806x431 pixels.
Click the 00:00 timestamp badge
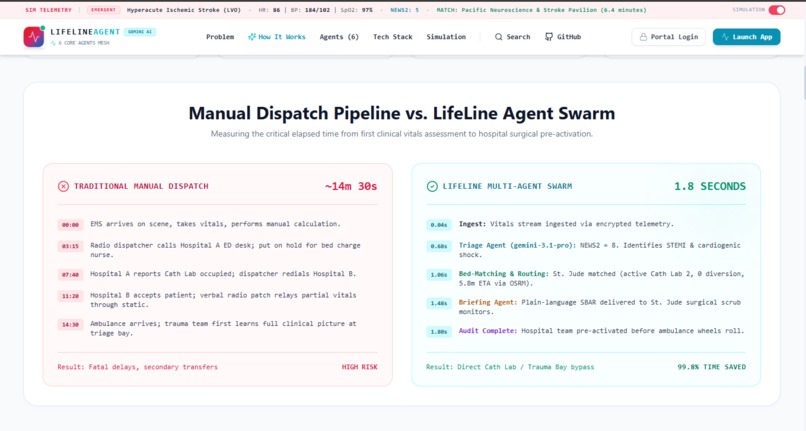click(70, 225)
